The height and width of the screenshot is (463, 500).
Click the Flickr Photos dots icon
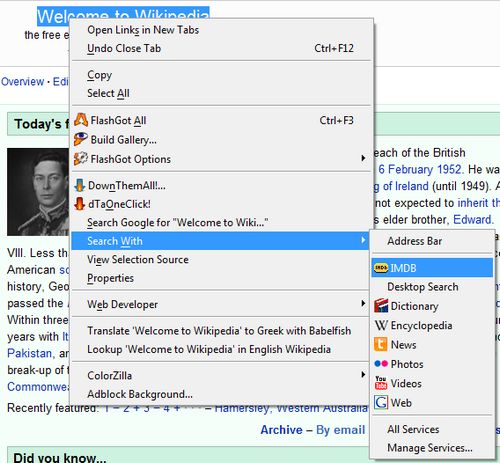tap(381, 364)
